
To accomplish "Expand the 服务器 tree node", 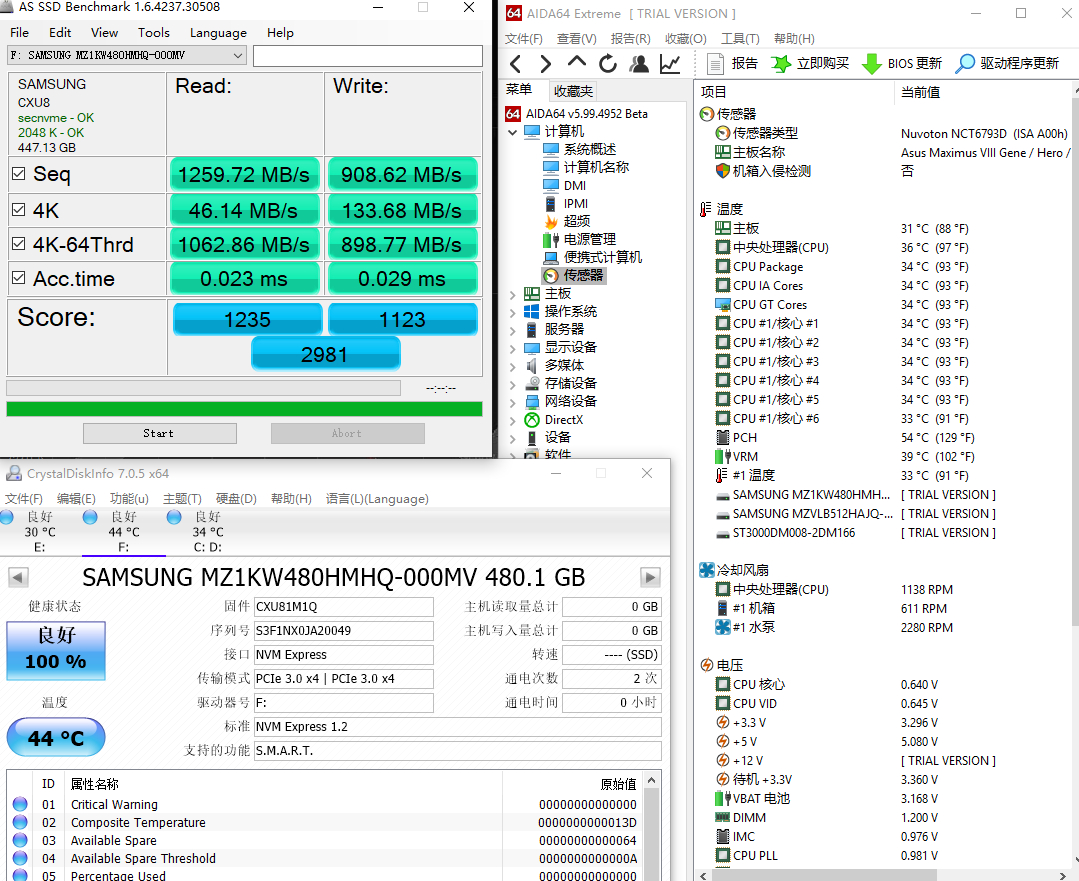I will point(513,330).
